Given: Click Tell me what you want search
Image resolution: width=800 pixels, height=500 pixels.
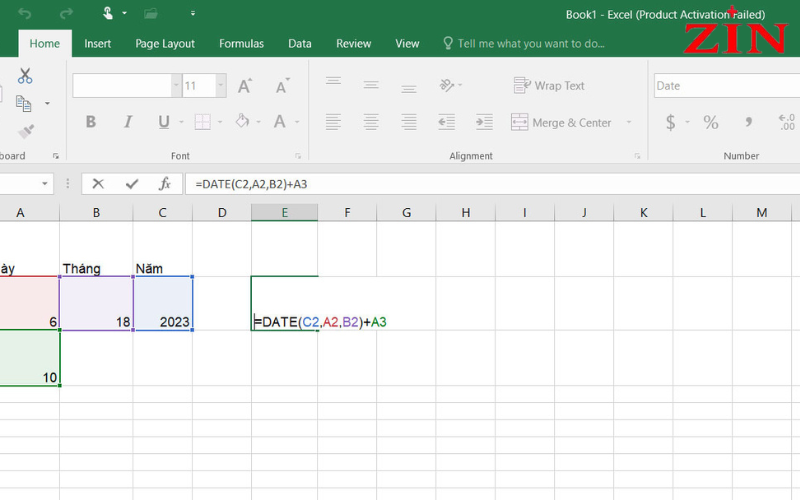Looking at the screenshot, I should click(x=524, y=44).
